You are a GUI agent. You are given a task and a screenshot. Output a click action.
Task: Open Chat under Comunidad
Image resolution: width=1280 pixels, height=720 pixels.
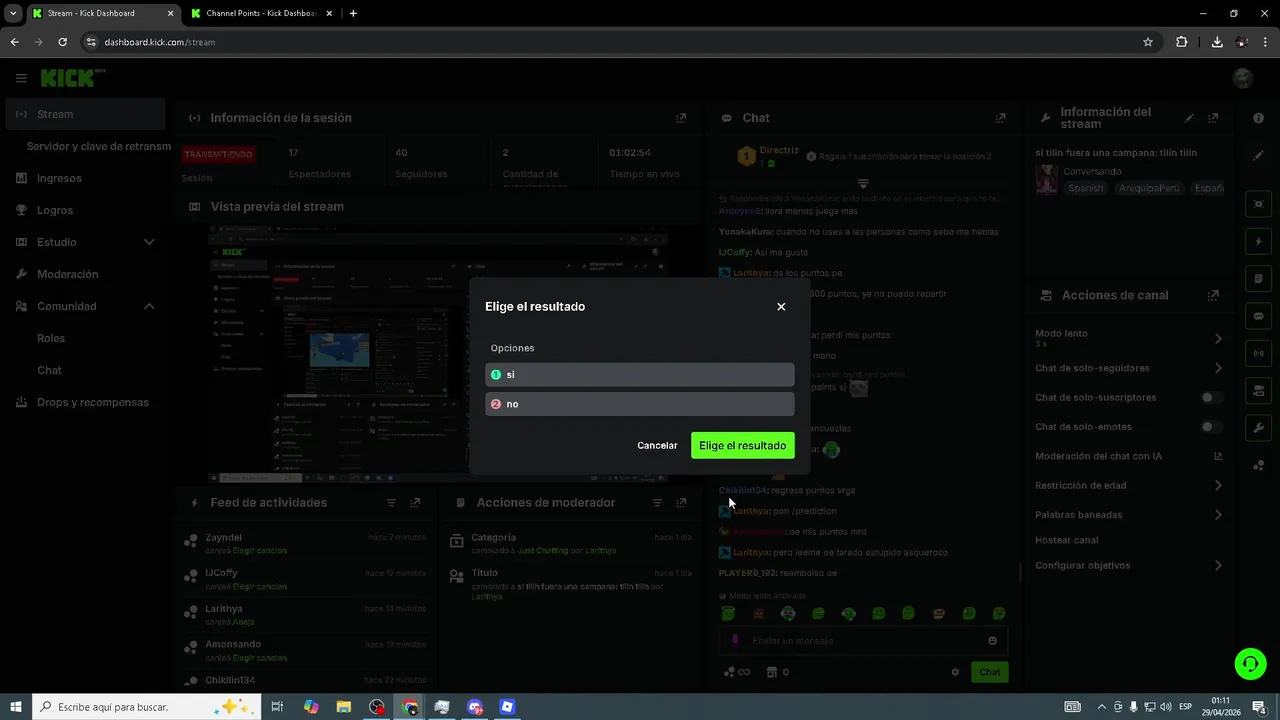pos(50,370)
